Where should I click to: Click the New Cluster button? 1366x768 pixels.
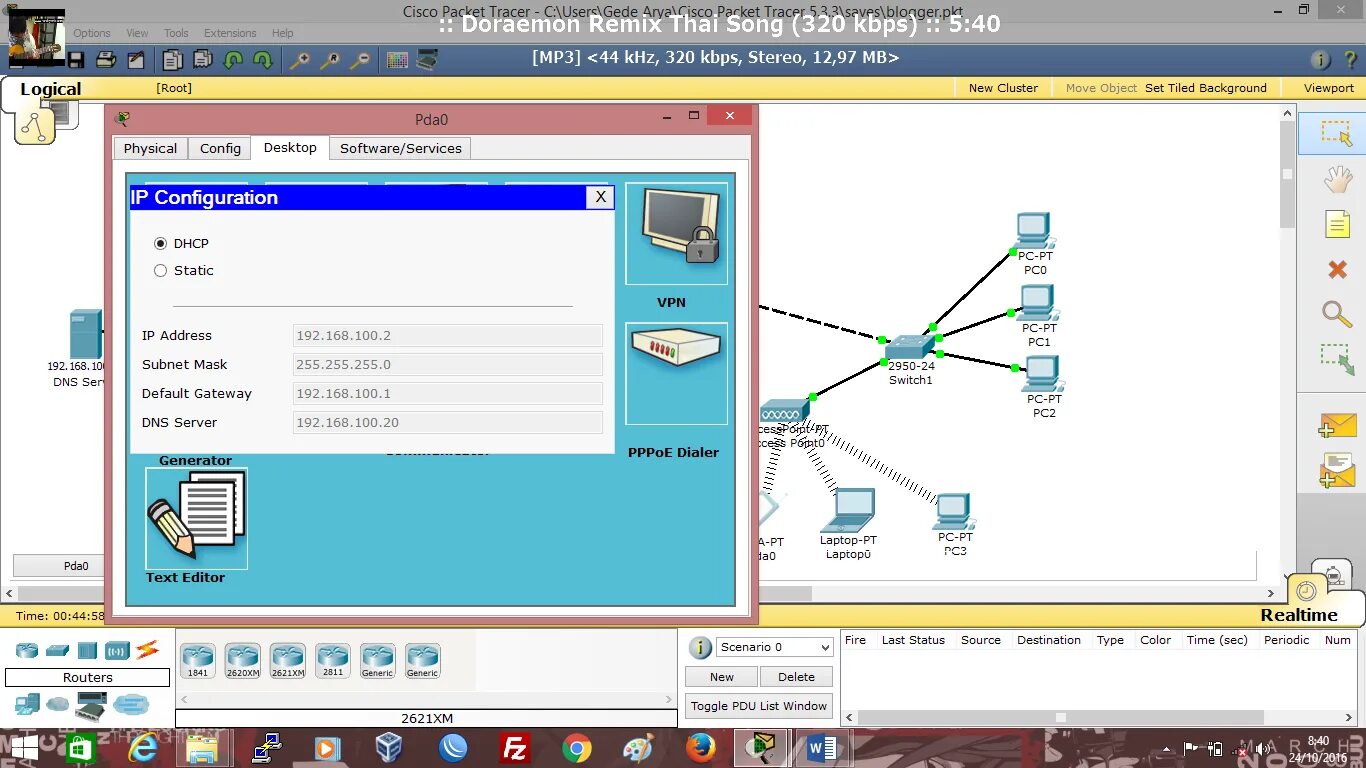(x=1003, y=88)
